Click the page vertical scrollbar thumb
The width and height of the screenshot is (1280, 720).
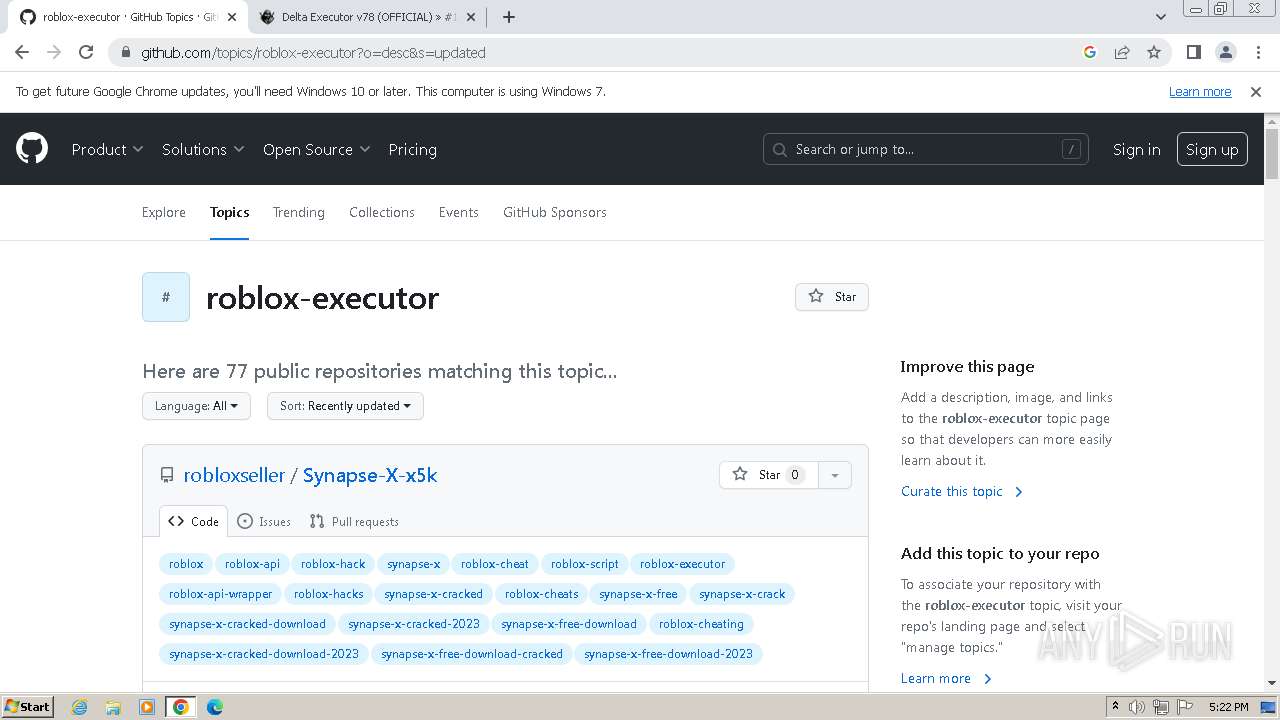[x=1271, y=153]
